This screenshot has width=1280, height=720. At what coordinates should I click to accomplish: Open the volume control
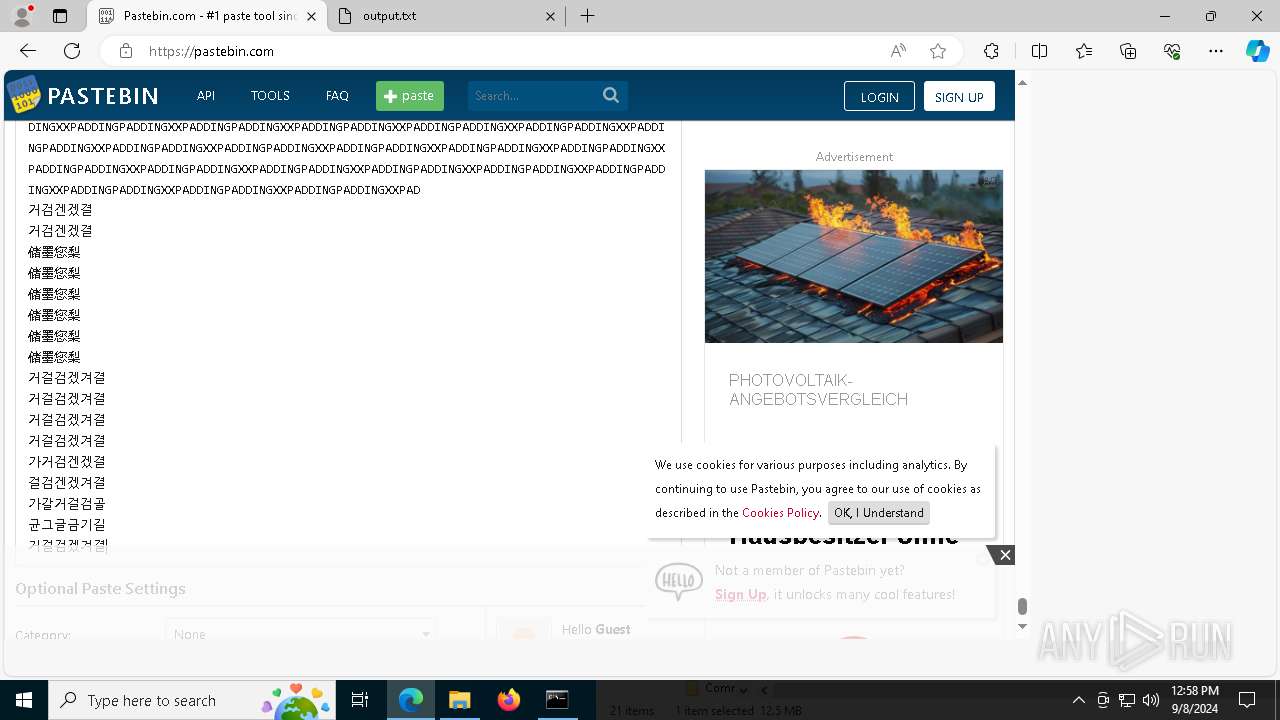click(1150, 700)
